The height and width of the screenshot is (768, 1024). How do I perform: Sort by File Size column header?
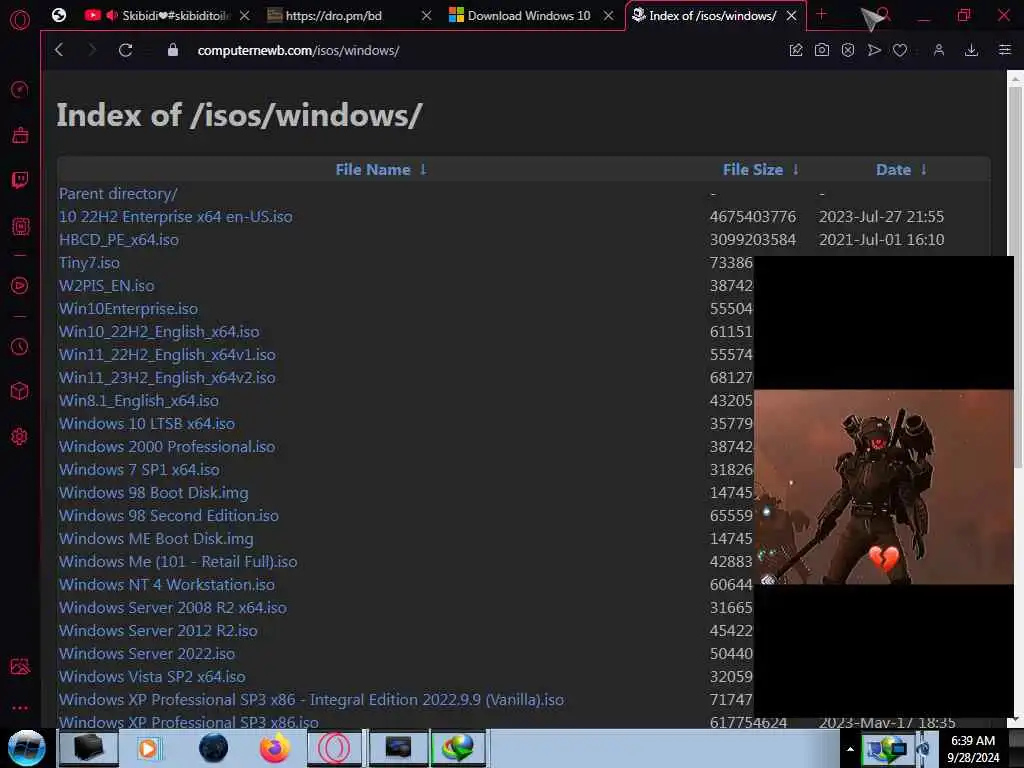click(x=760, y=170)
